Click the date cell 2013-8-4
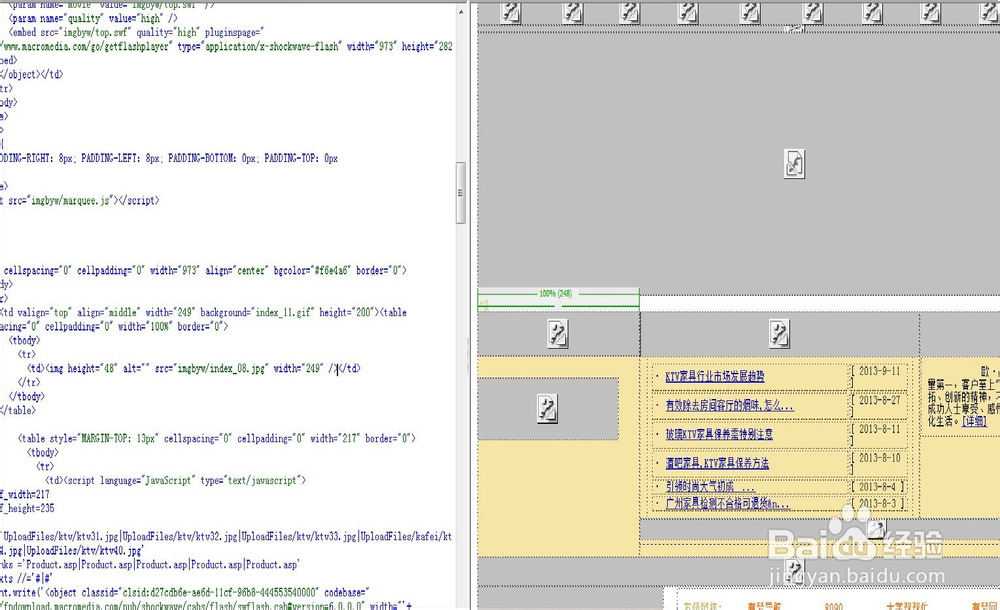 pyautogui.click(x=877, y=486)
